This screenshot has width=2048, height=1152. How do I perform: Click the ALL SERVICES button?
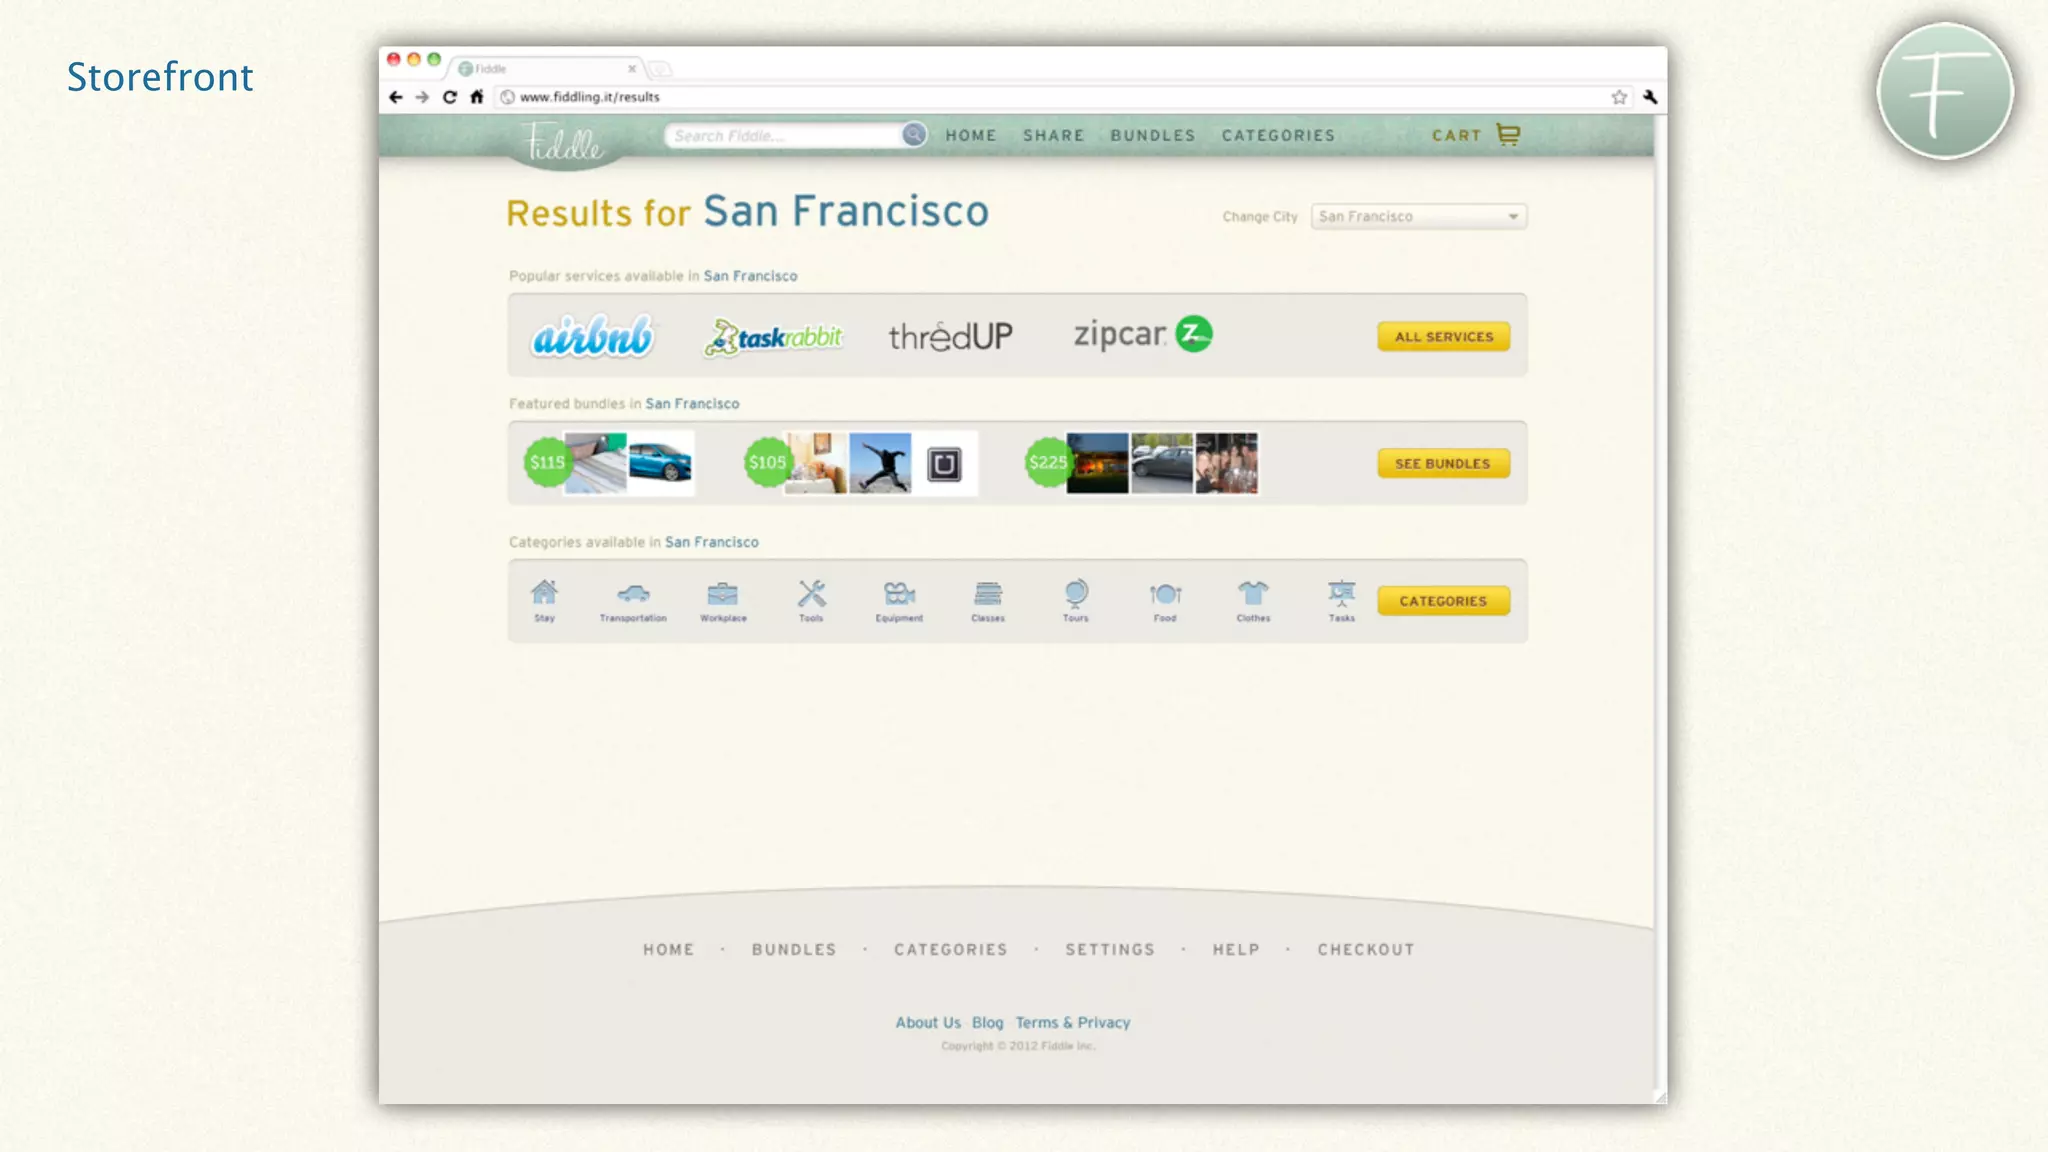[x=1443, y=337]
